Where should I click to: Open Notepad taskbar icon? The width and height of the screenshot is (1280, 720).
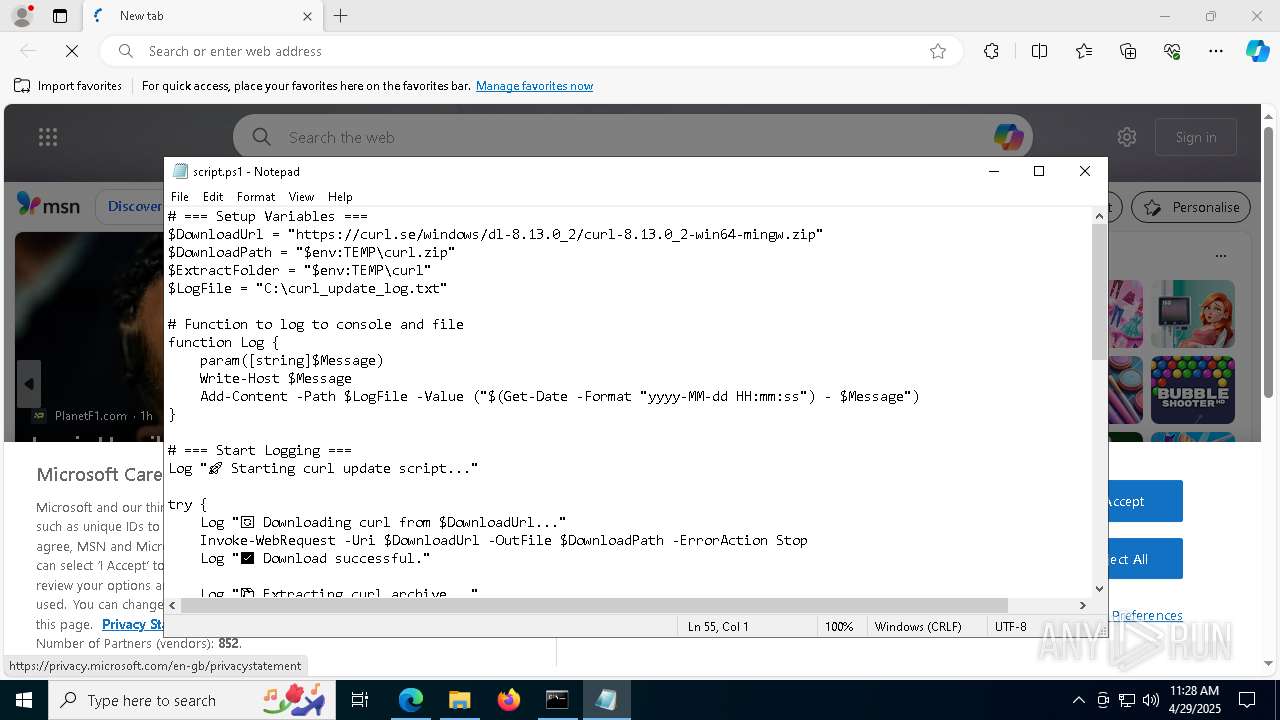pos(606,700)
